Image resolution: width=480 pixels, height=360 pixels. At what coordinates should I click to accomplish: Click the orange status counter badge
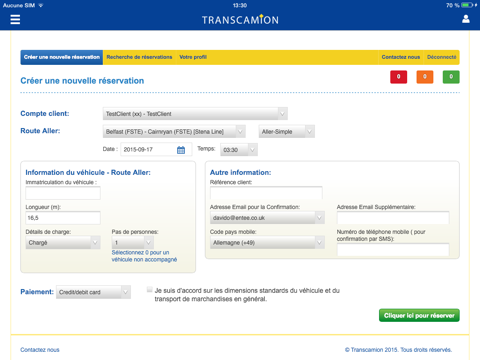click(425, 77)
